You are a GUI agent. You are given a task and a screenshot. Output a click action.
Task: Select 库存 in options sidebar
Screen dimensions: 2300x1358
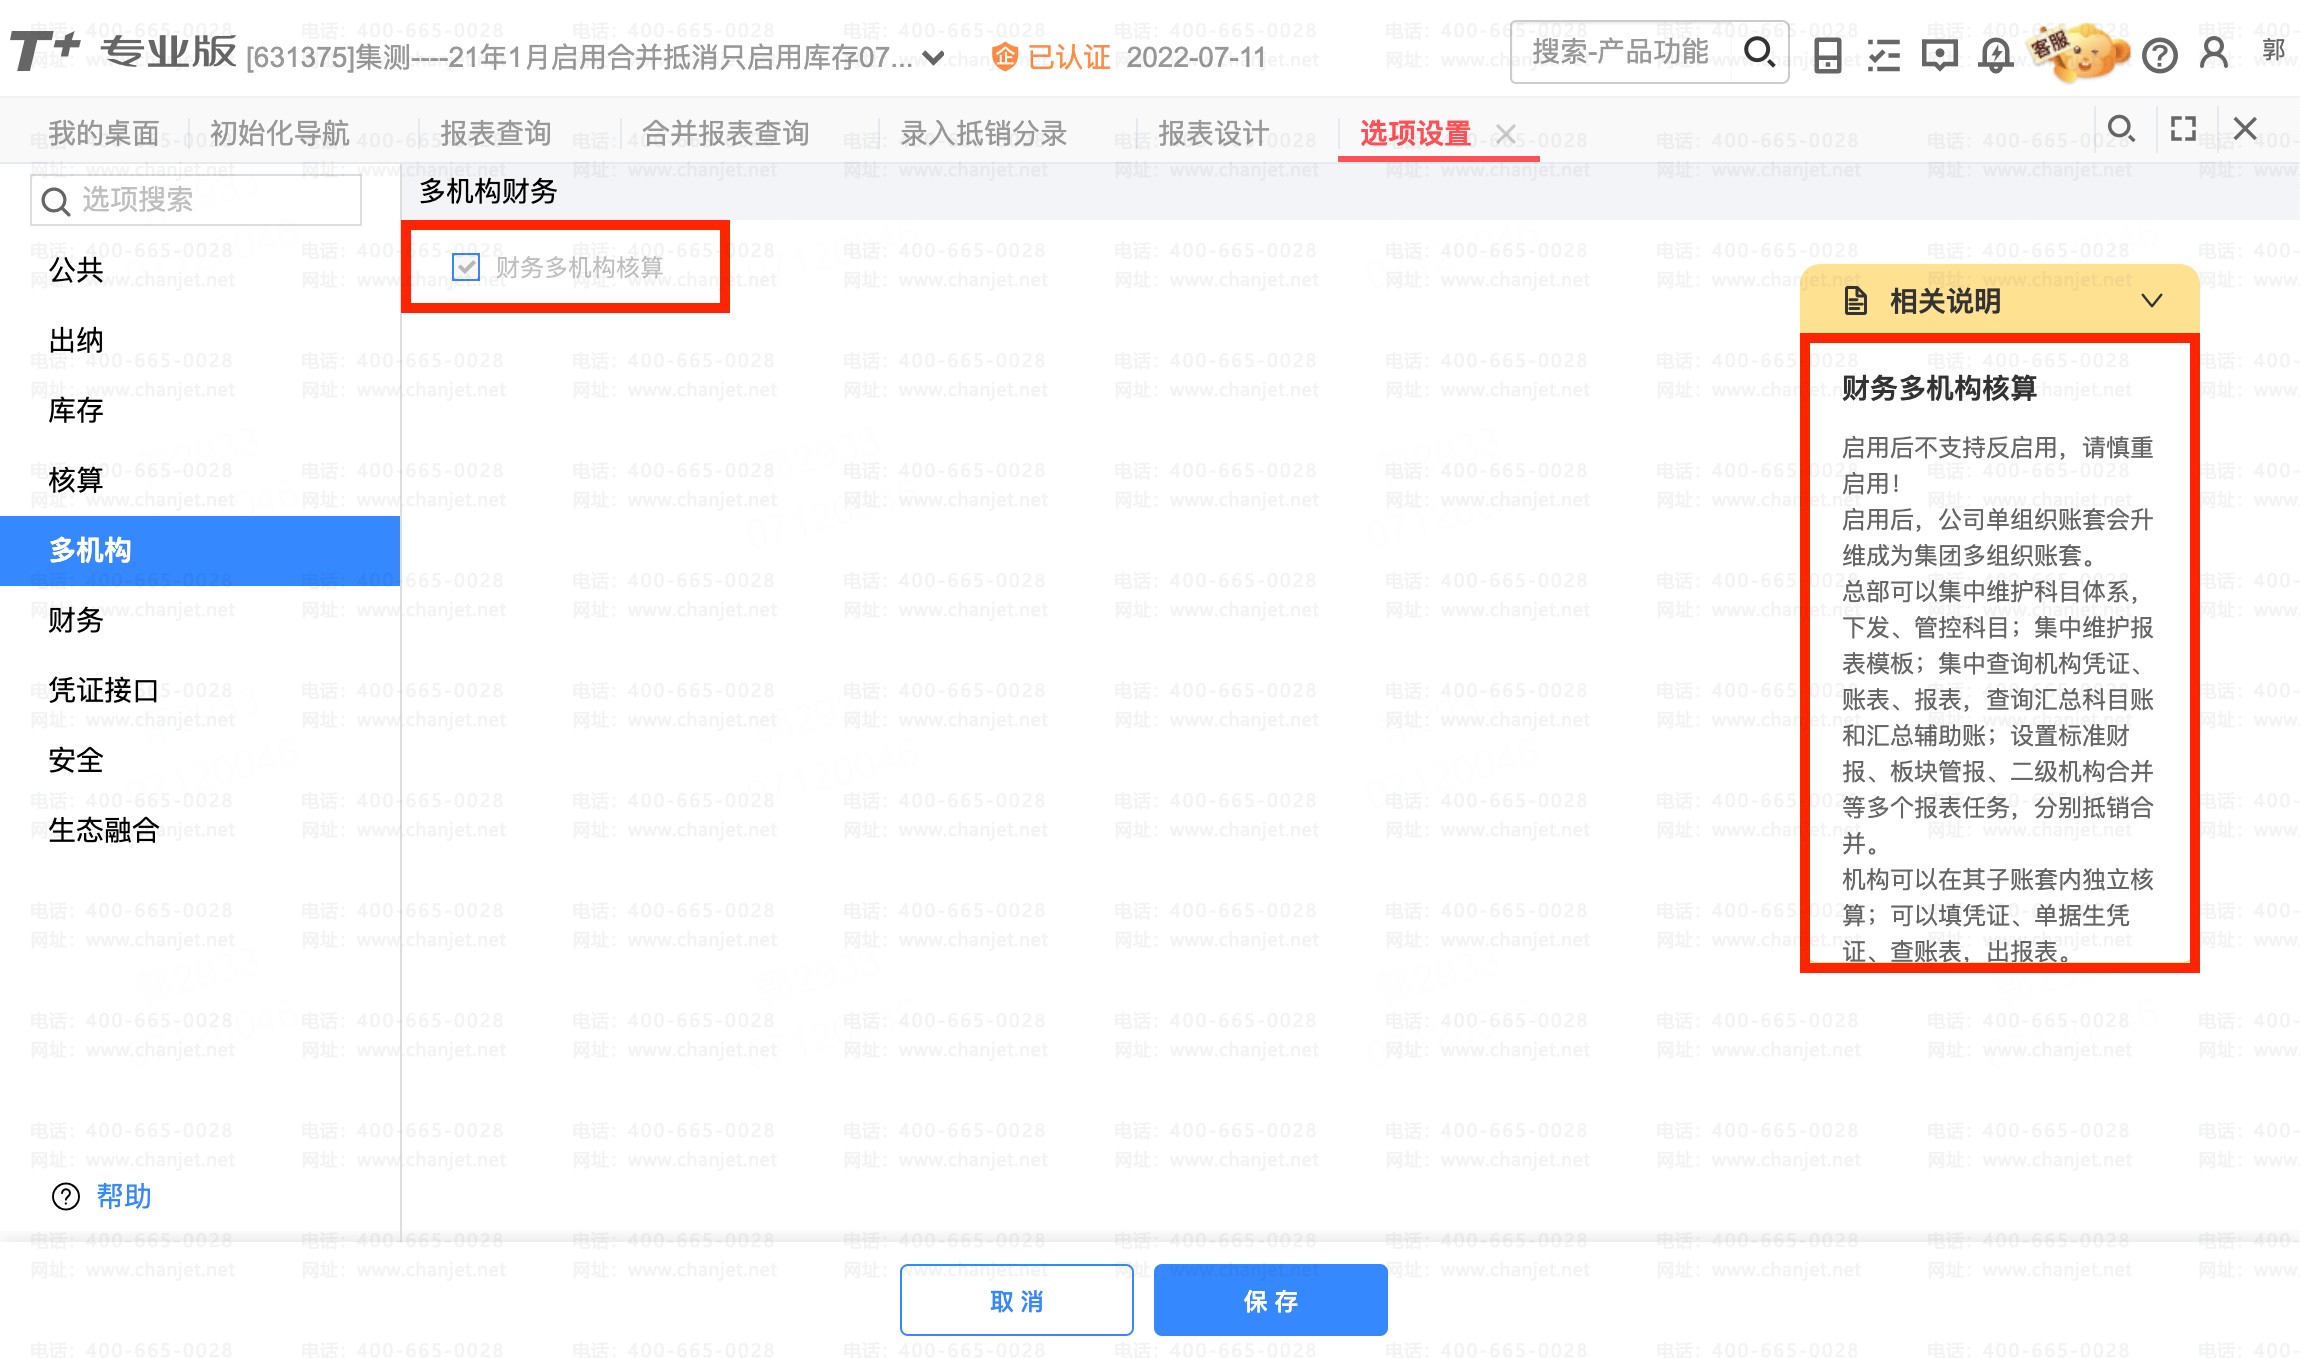click(x=200, y=410)
